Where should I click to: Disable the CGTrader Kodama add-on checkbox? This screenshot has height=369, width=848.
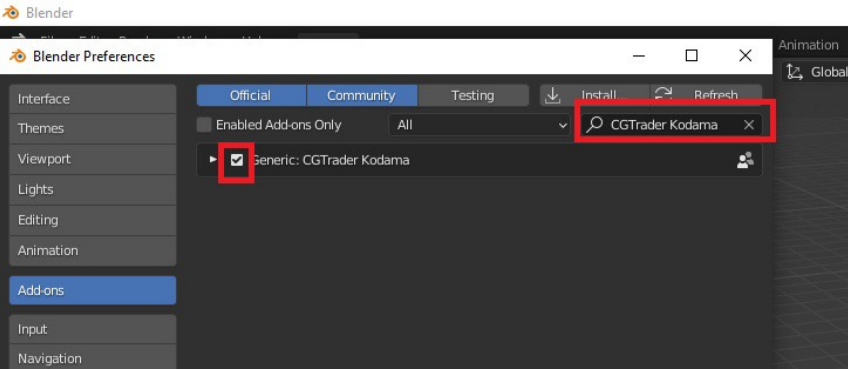pos(237,160)
